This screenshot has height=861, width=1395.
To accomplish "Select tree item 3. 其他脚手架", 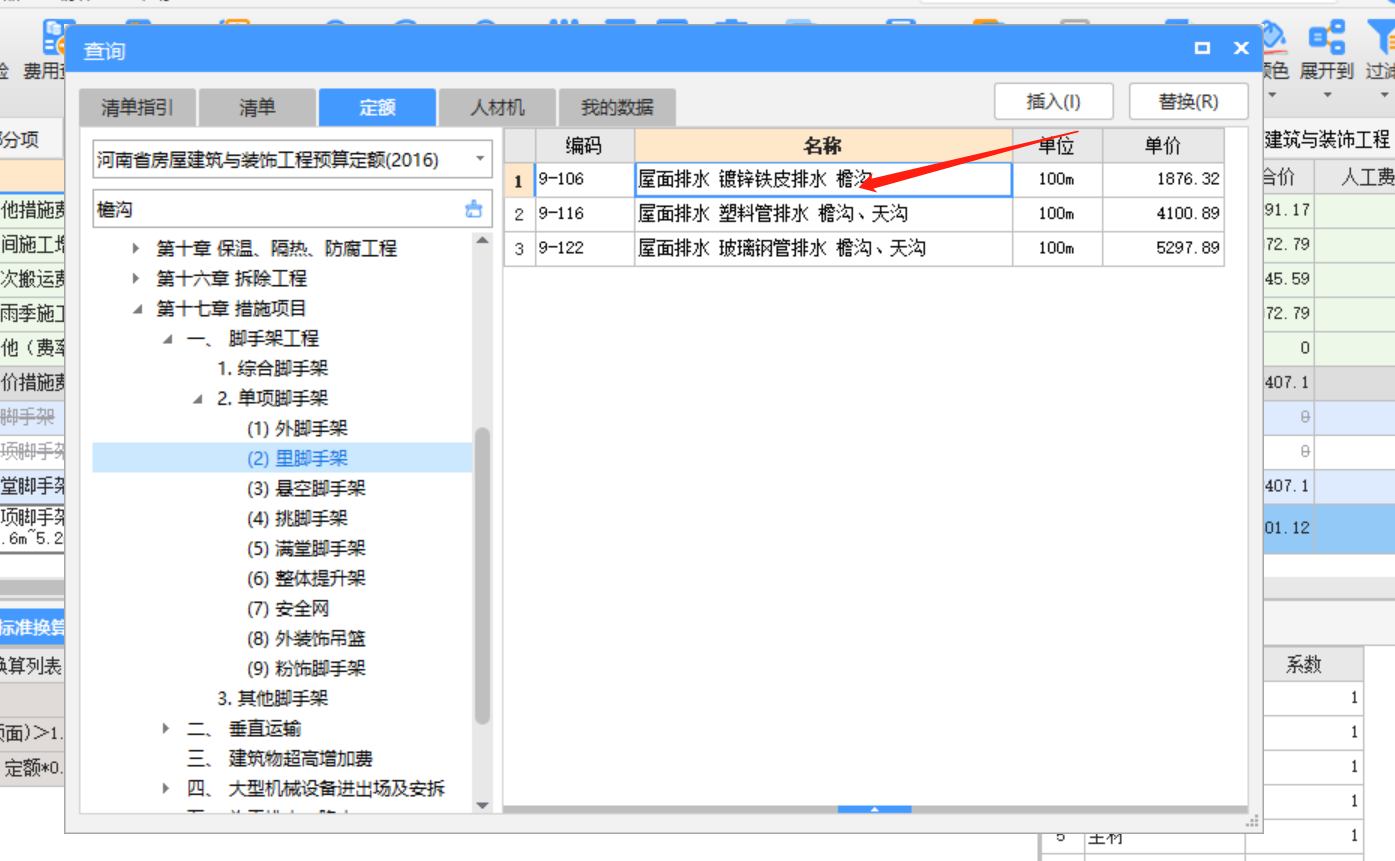I will [x=273, y=699].
